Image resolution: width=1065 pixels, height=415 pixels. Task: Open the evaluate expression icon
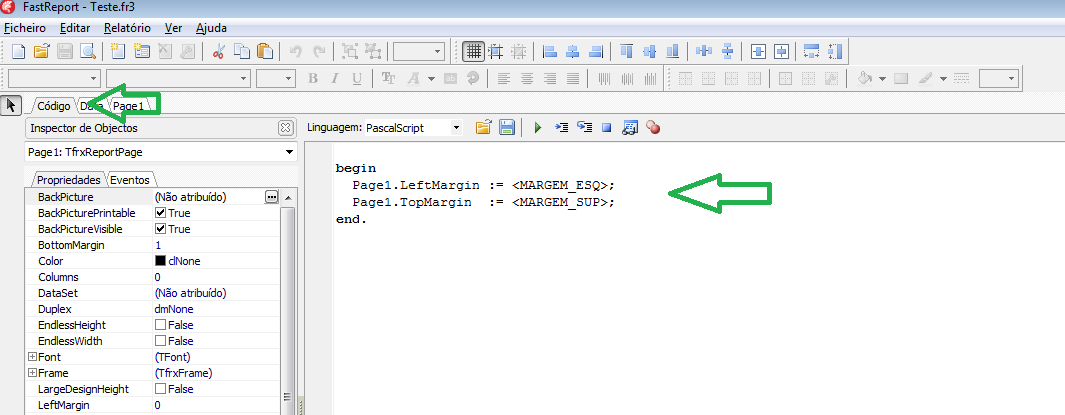coord(630,127)
